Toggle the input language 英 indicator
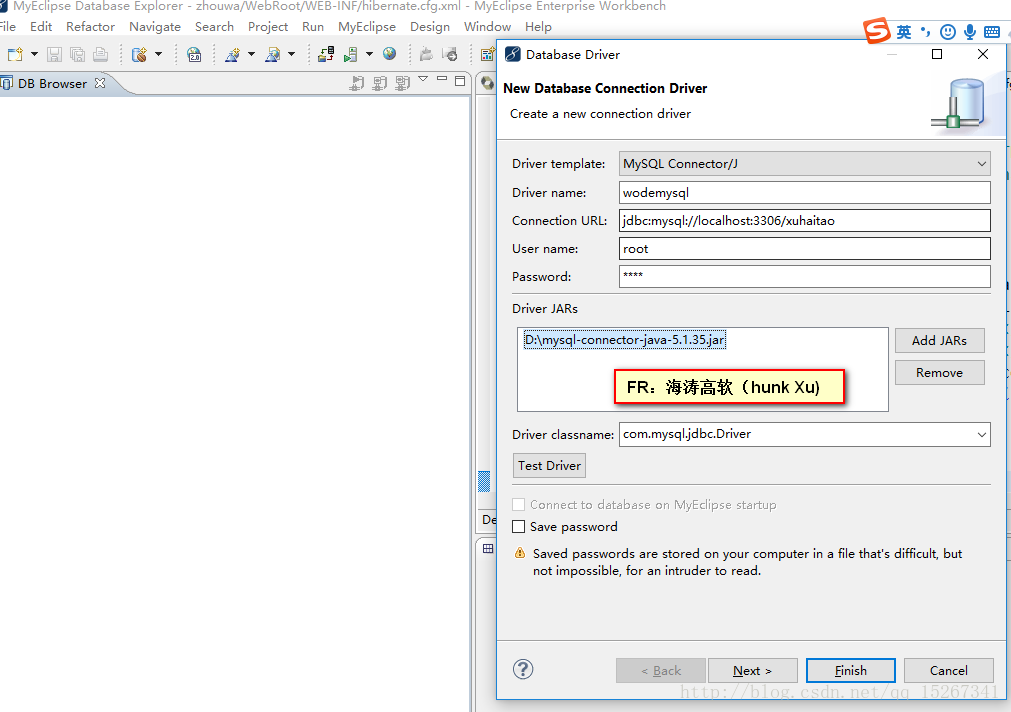The image size is (1011, 712). pyautogui.click(x=904, y=32)
